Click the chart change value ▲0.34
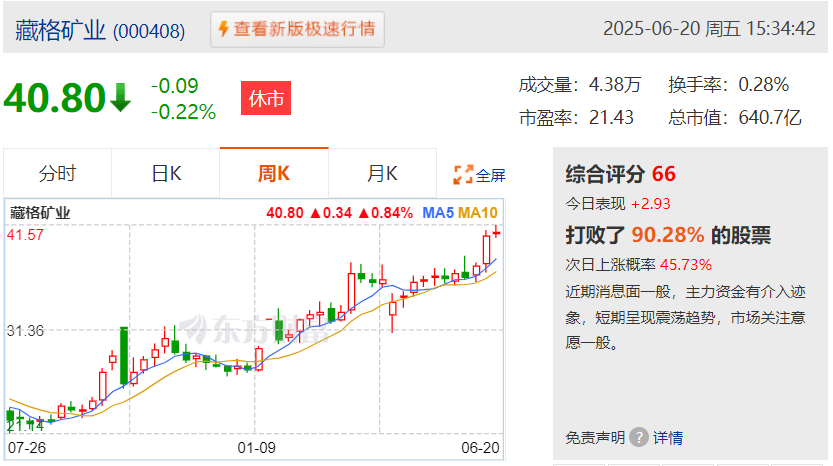Screen dimensions: 833x466 [x=330, y=213]
